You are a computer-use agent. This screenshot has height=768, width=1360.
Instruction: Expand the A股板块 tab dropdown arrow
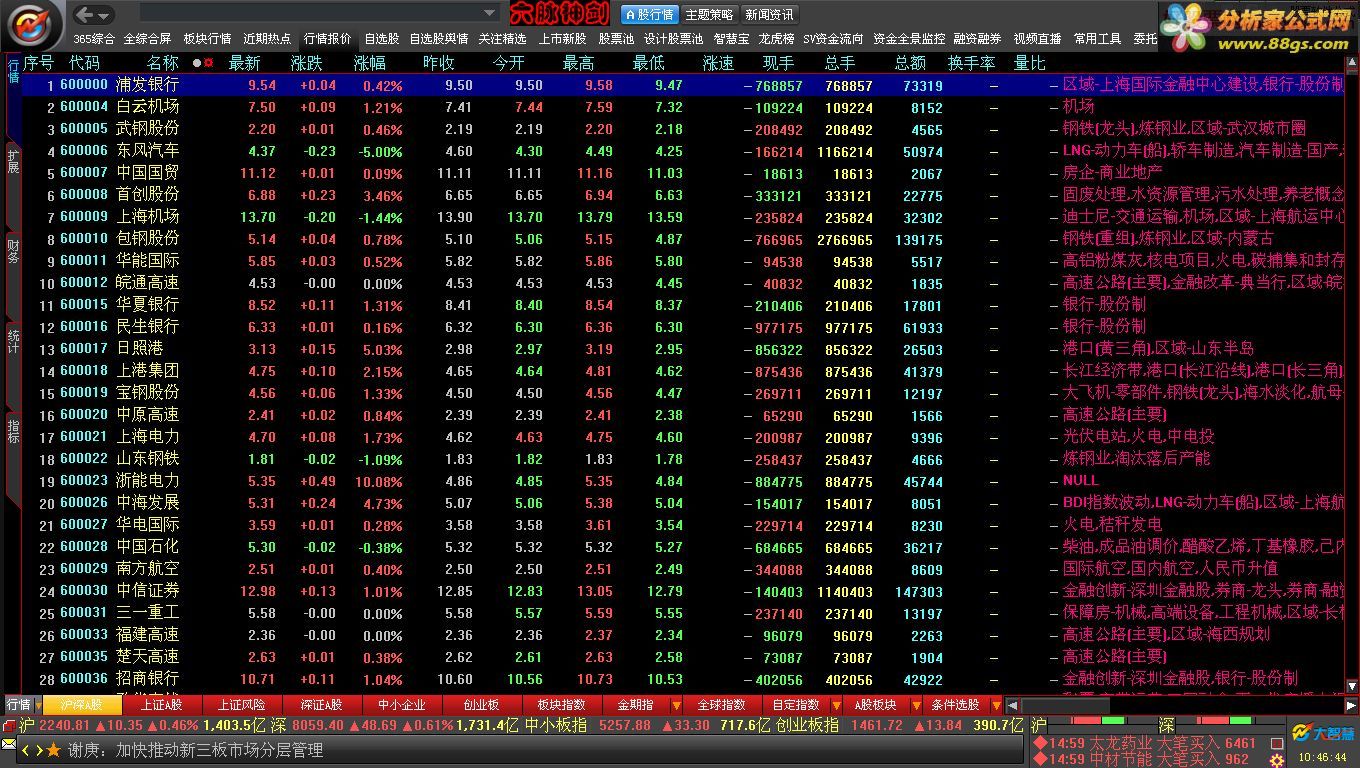917,706
